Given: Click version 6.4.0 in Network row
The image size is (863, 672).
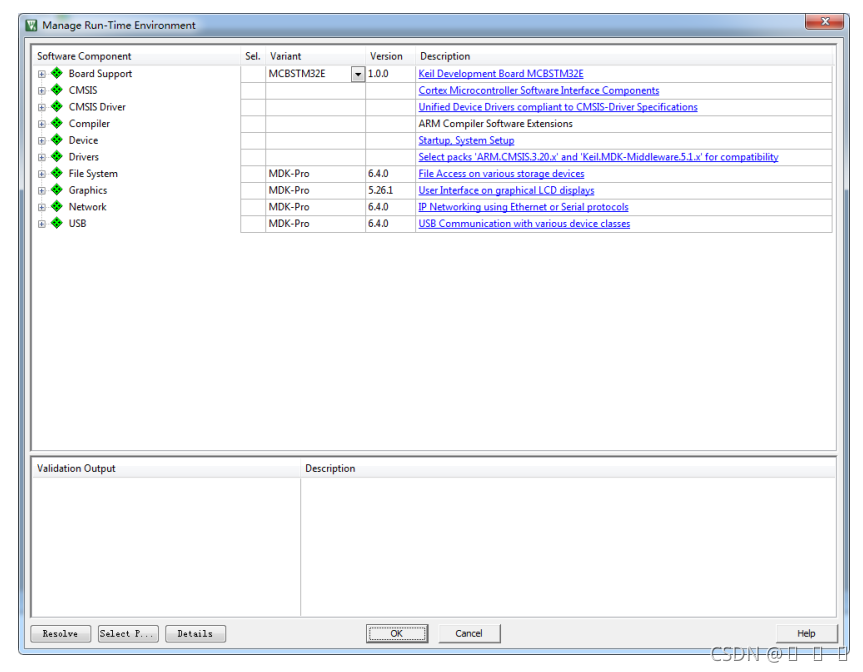Looking at the screenshot, I should [378, 207].
